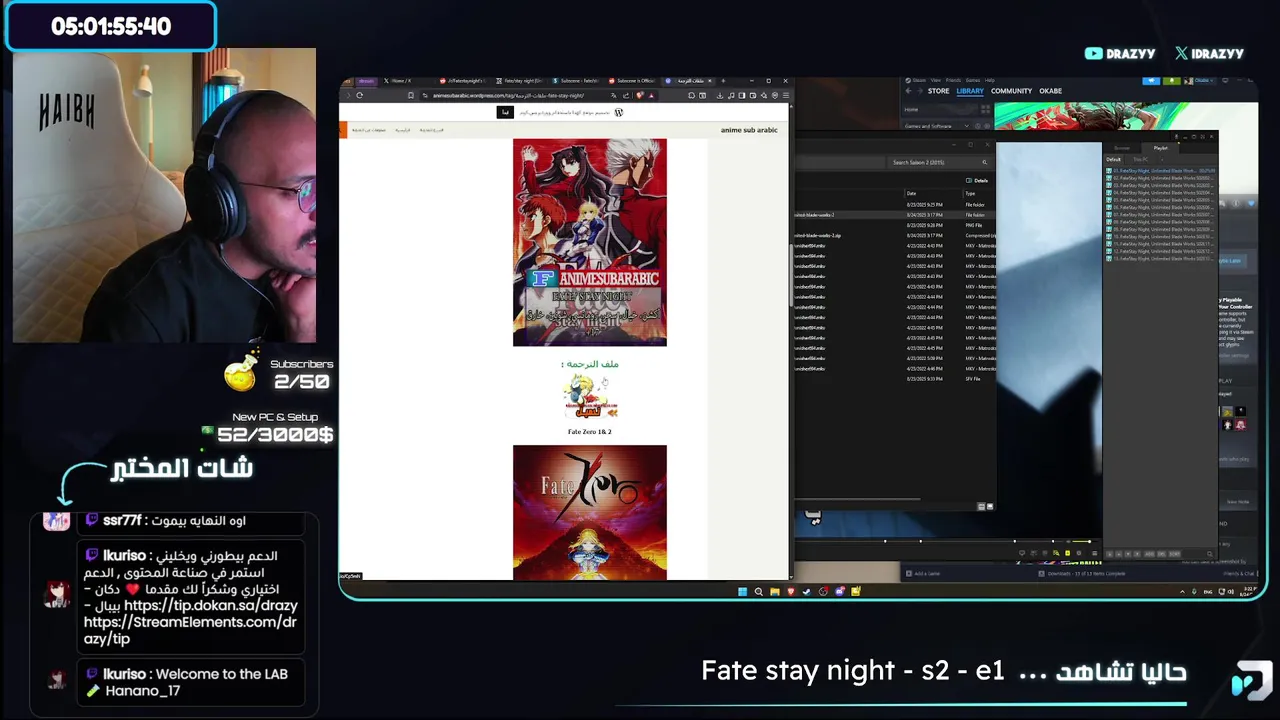Image resolution: width=1280 pixels, height=720 pixels.
Task: Click the subtitle download image under ملف الترجمة
Action: tap(590, 398)
